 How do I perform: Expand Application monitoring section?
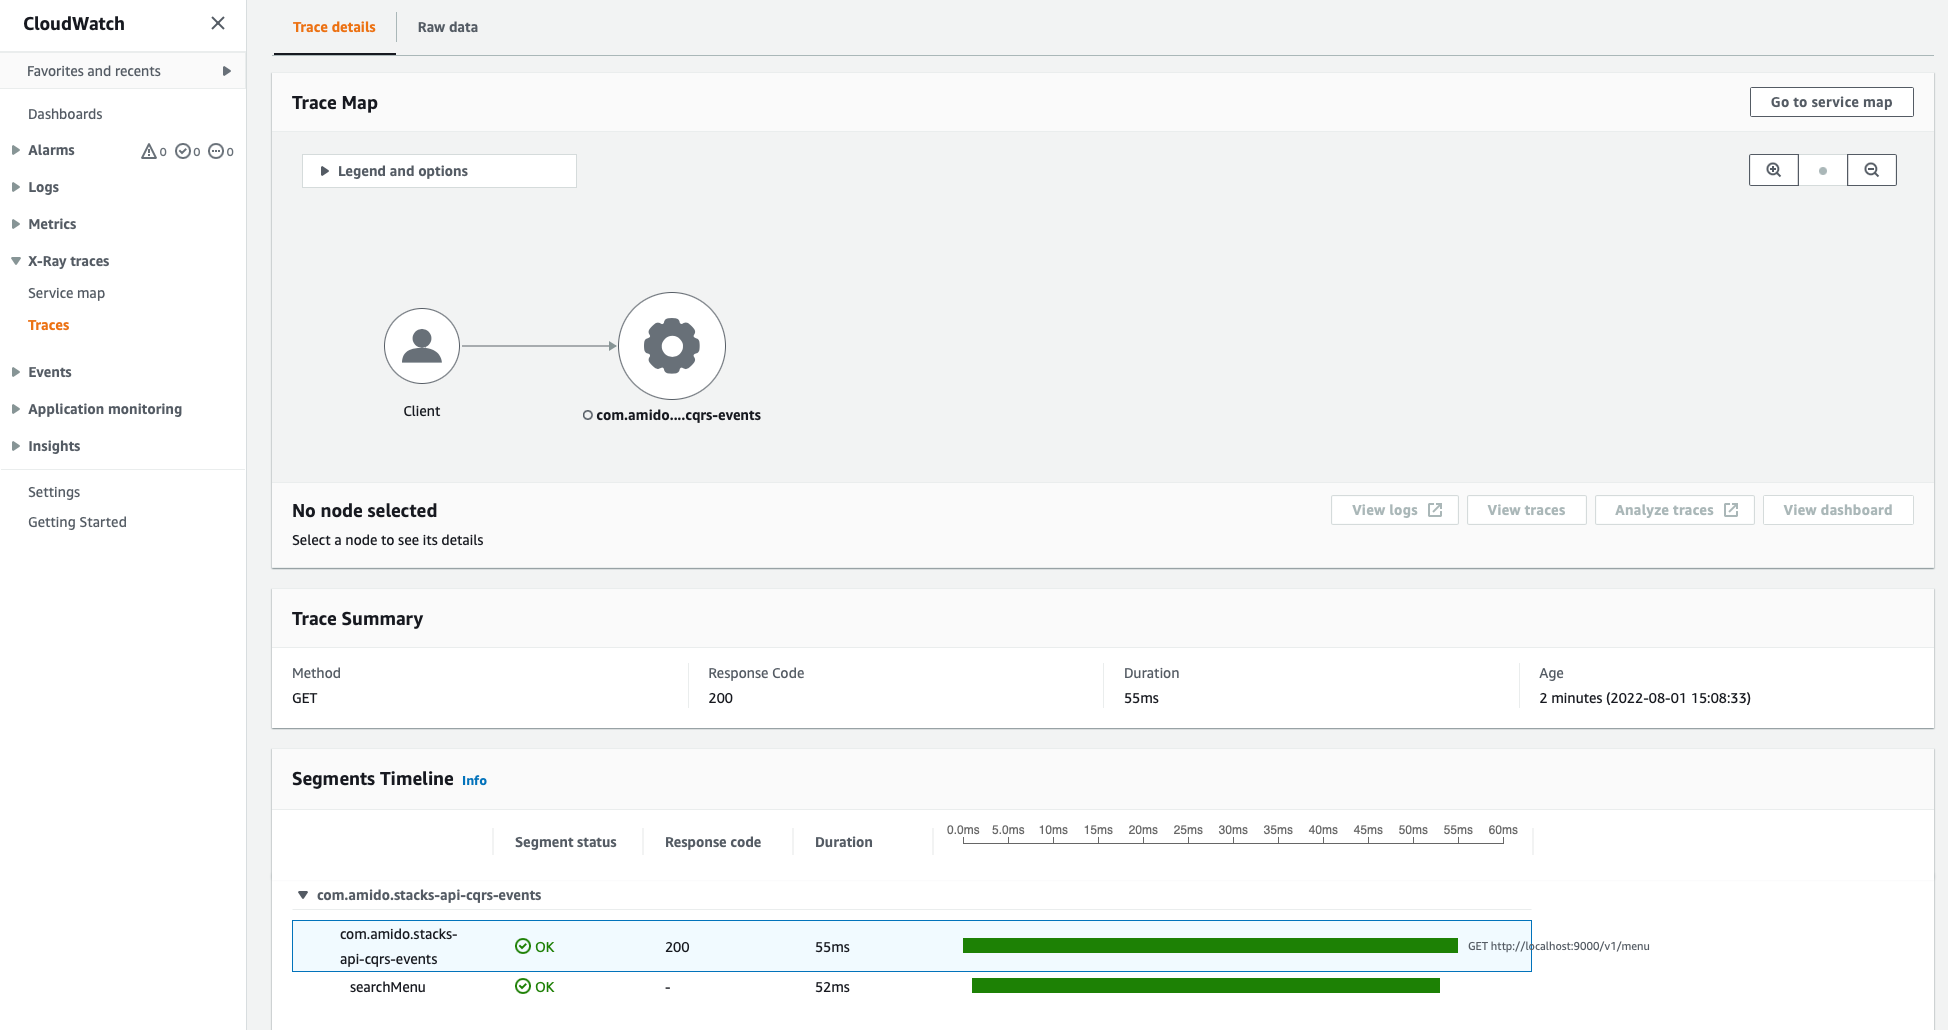[x=16, y=409]
